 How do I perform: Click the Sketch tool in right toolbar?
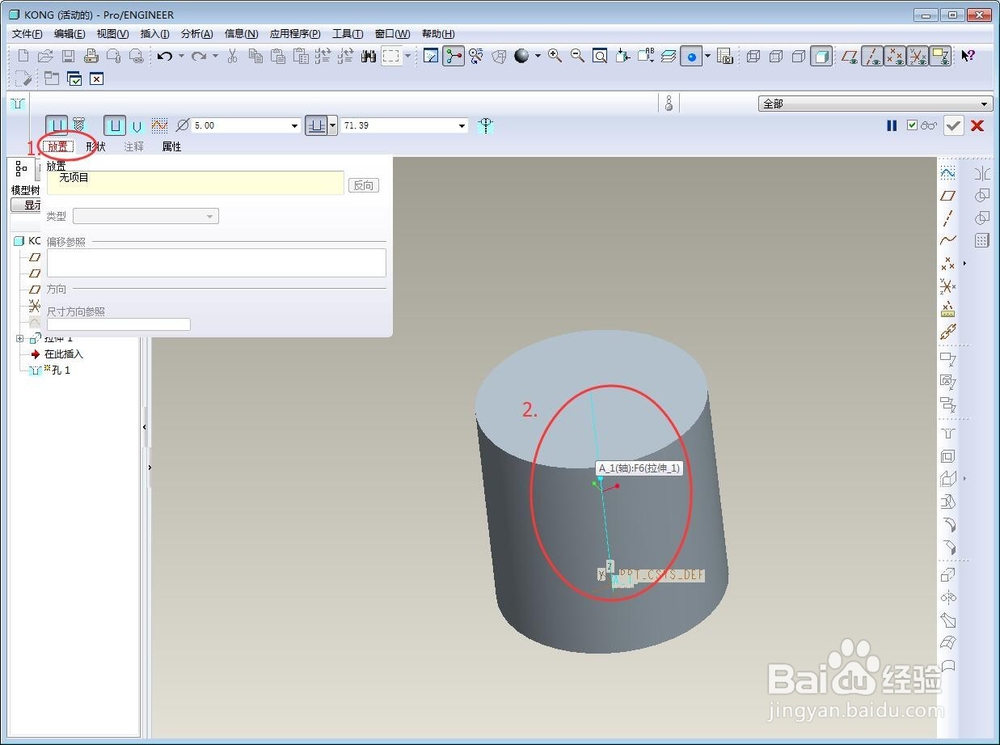point(948,173)
